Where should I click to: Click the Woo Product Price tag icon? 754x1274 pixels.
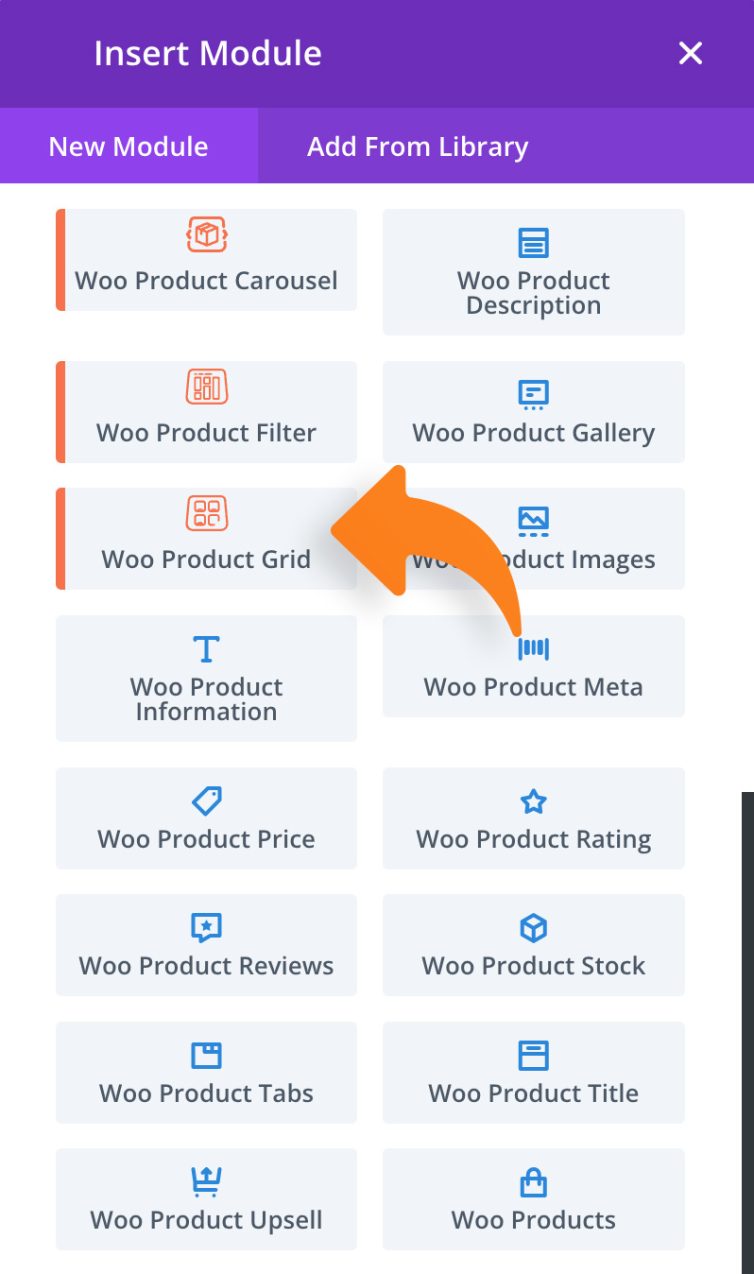click(x=206, y=800)
